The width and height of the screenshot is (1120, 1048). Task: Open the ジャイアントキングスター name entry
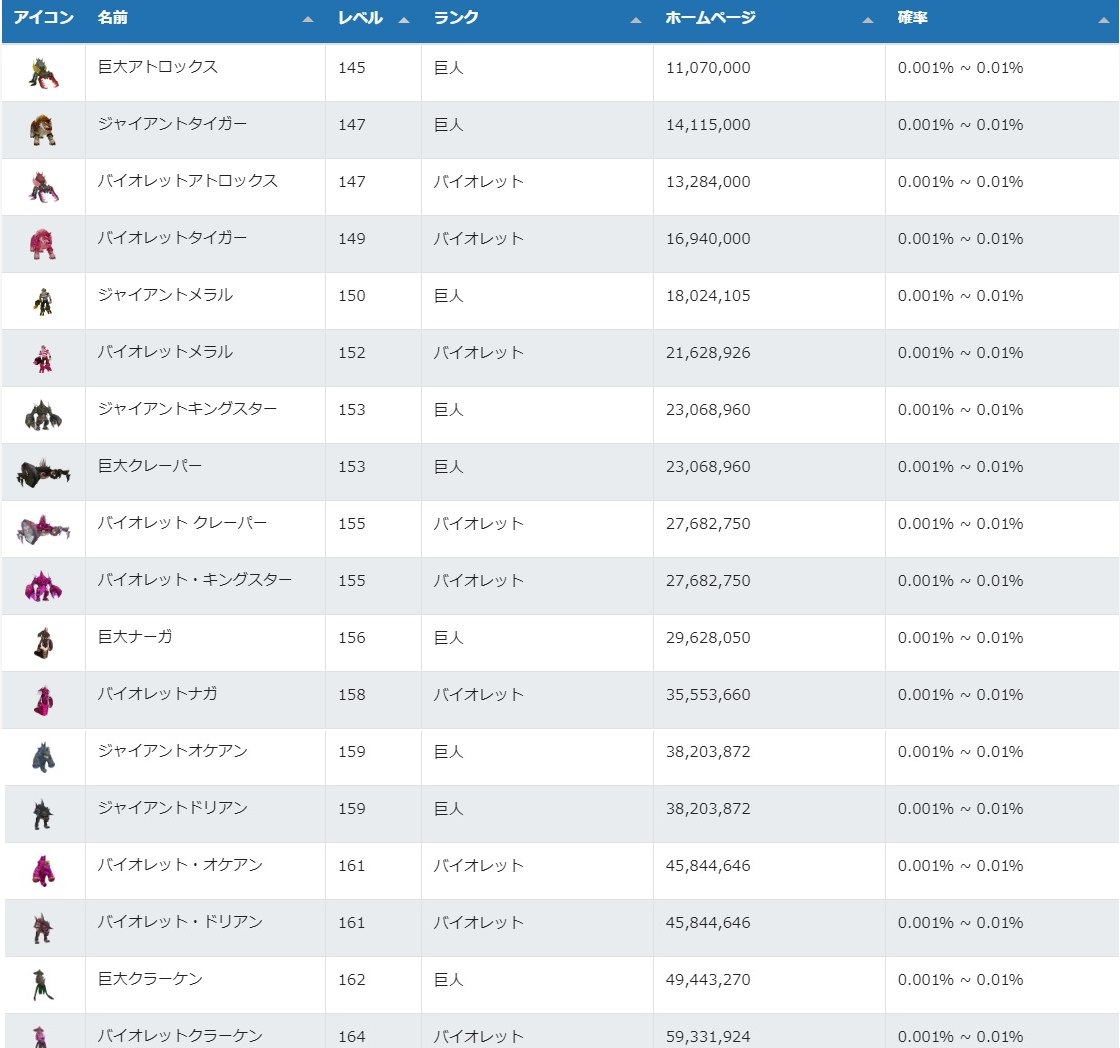188,409
